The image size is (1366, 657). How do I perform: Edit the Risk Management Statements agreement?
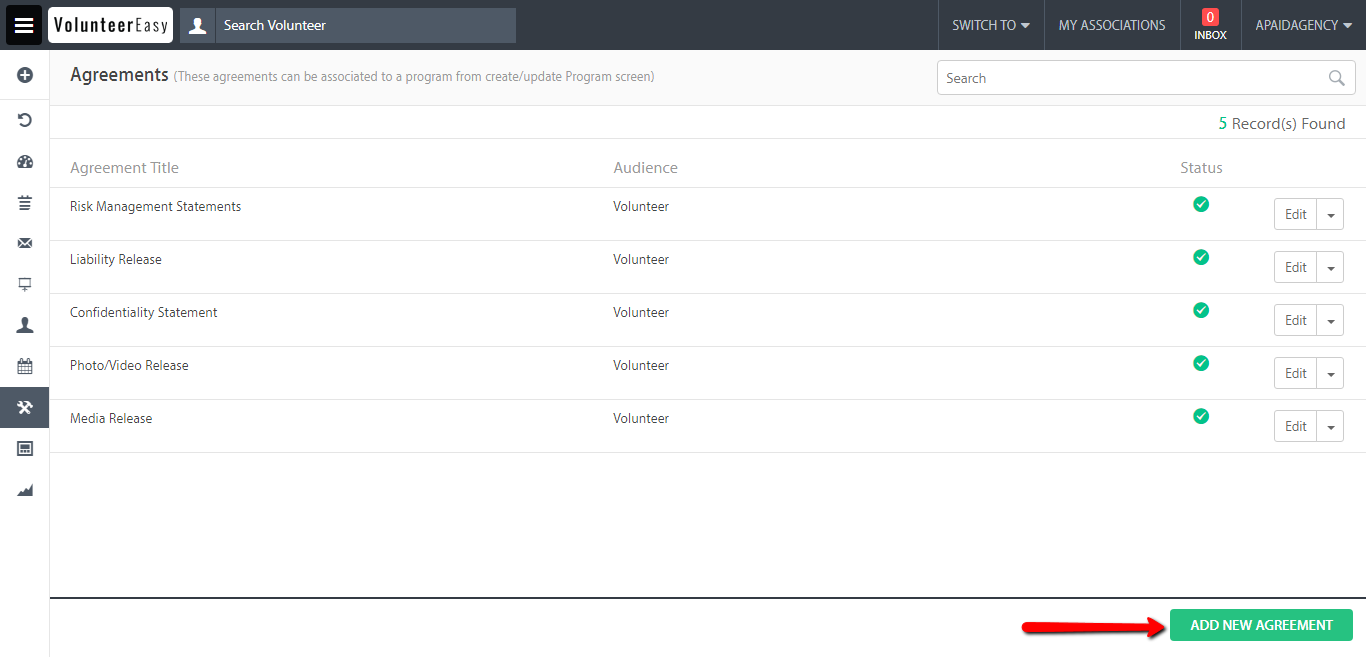[1295, 214]
